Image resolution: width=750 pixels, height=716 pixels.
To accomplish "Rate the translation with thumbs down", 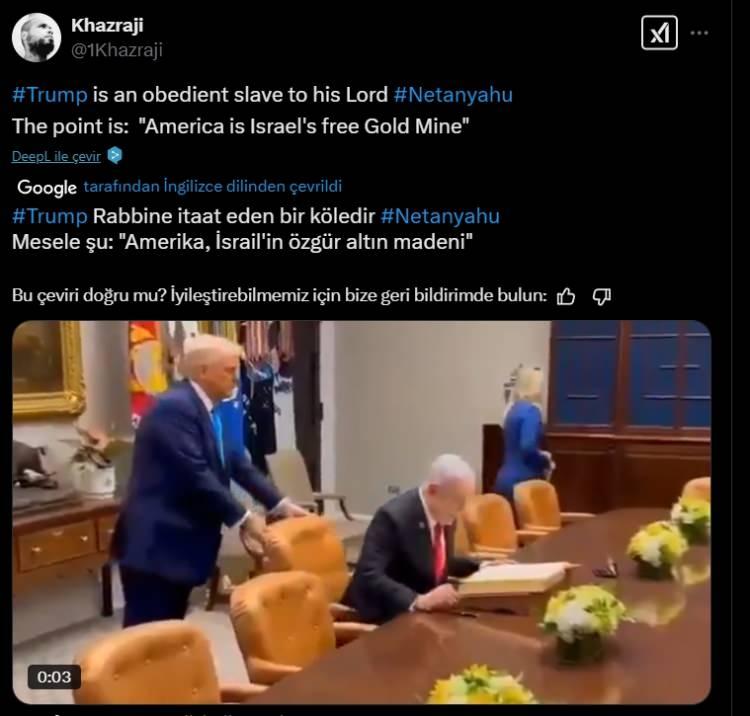I will point(602,297).
